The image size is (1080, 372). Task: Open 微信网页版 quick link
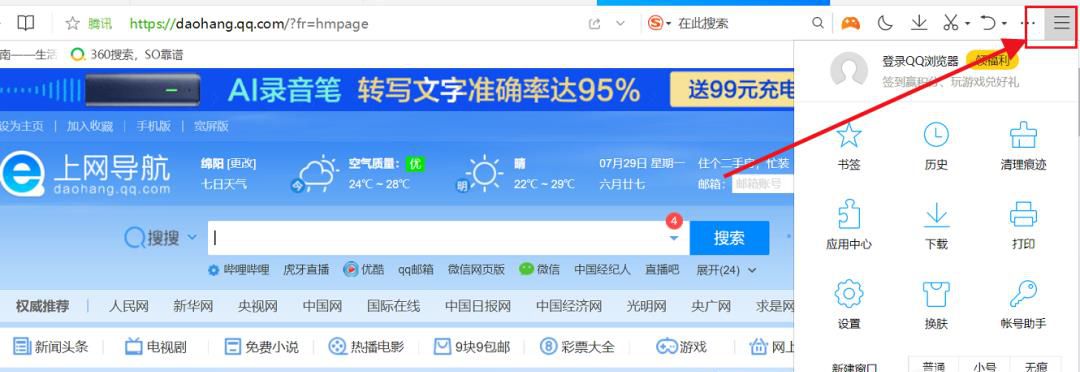coord(476,270)
